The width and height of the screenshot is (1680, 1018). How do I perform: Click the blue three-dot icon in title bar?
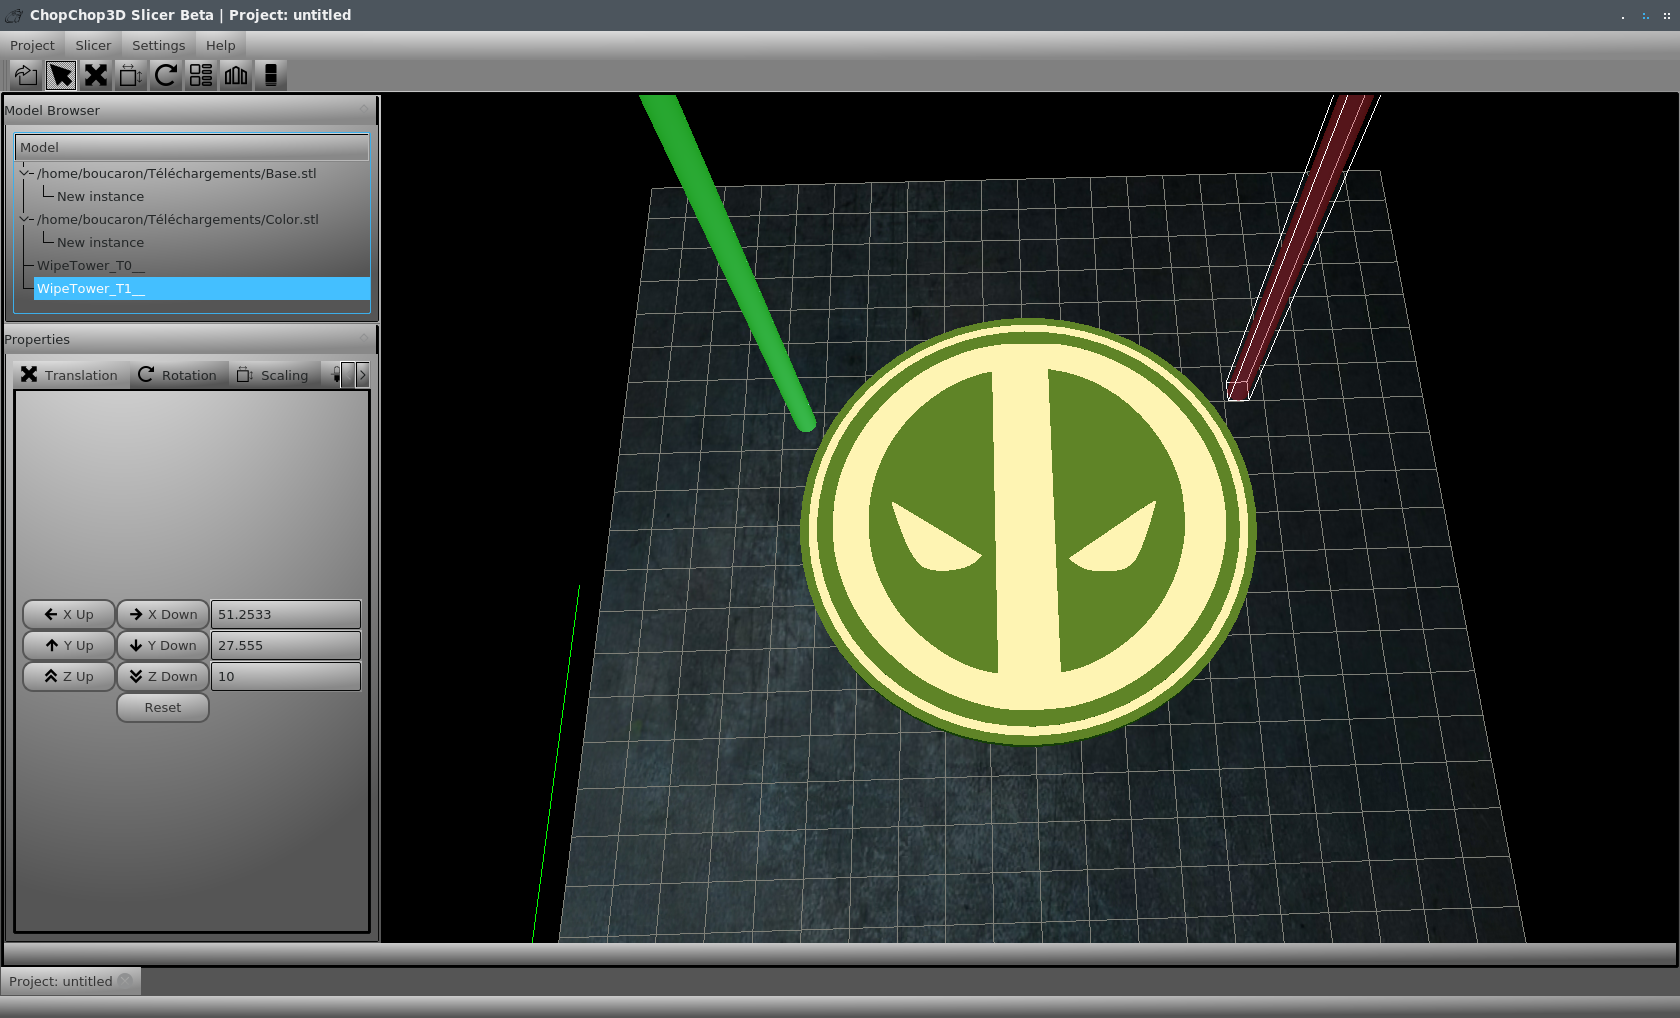click(x=1645, y=16)
